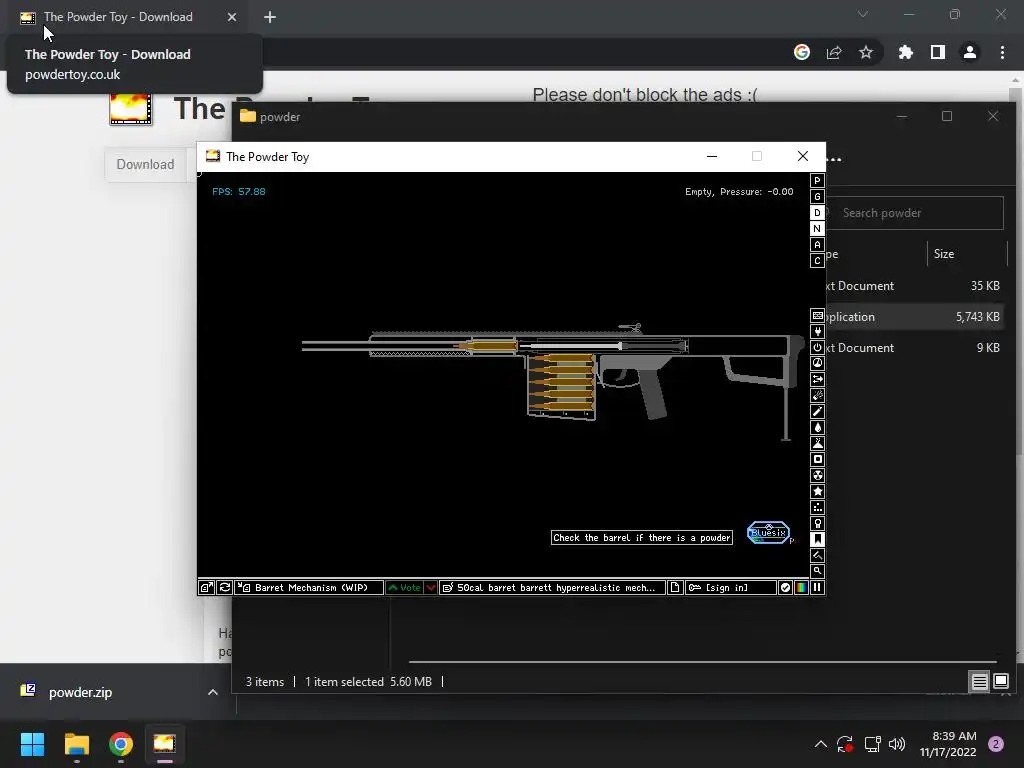
Task: Open the Special star menu icon
Action: 817,491
